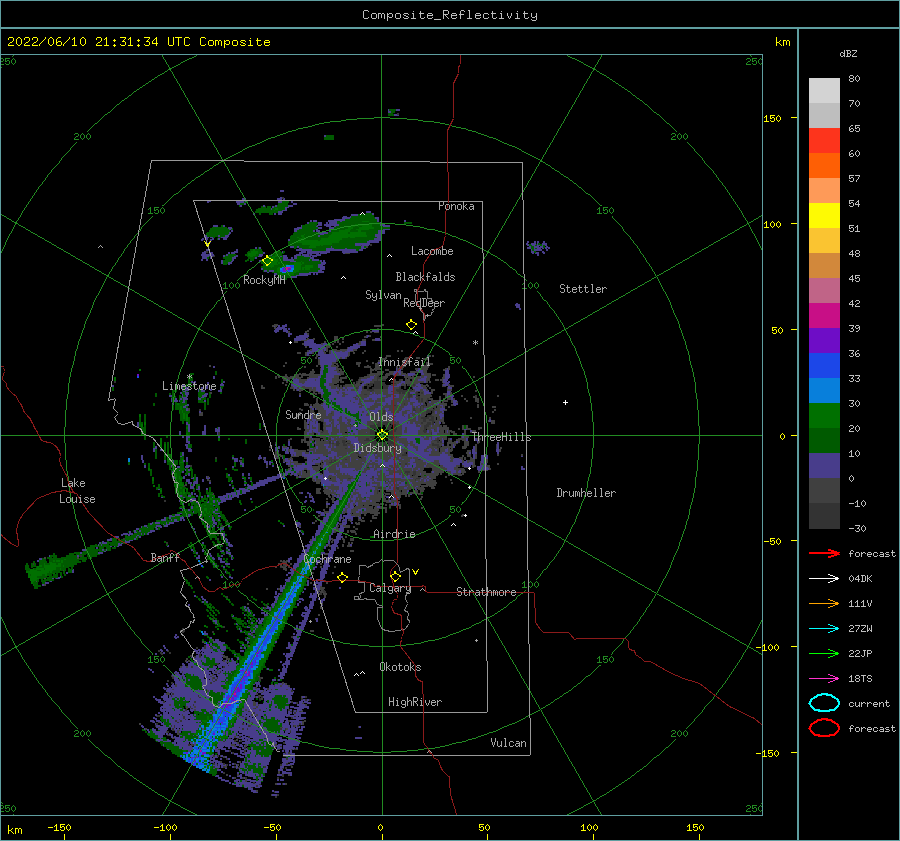Click the 65 dBZ red color swatch

(x=824, y=141)
